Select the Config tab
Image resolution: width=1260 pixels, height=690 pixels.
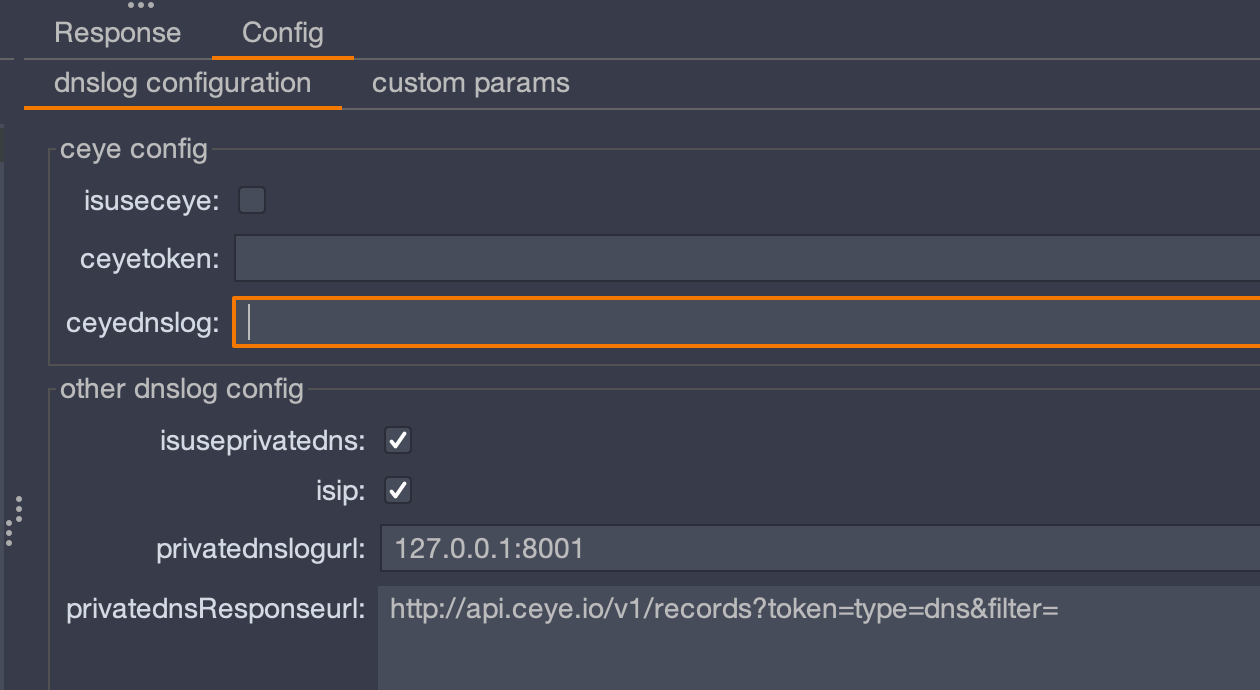point(282,32)
